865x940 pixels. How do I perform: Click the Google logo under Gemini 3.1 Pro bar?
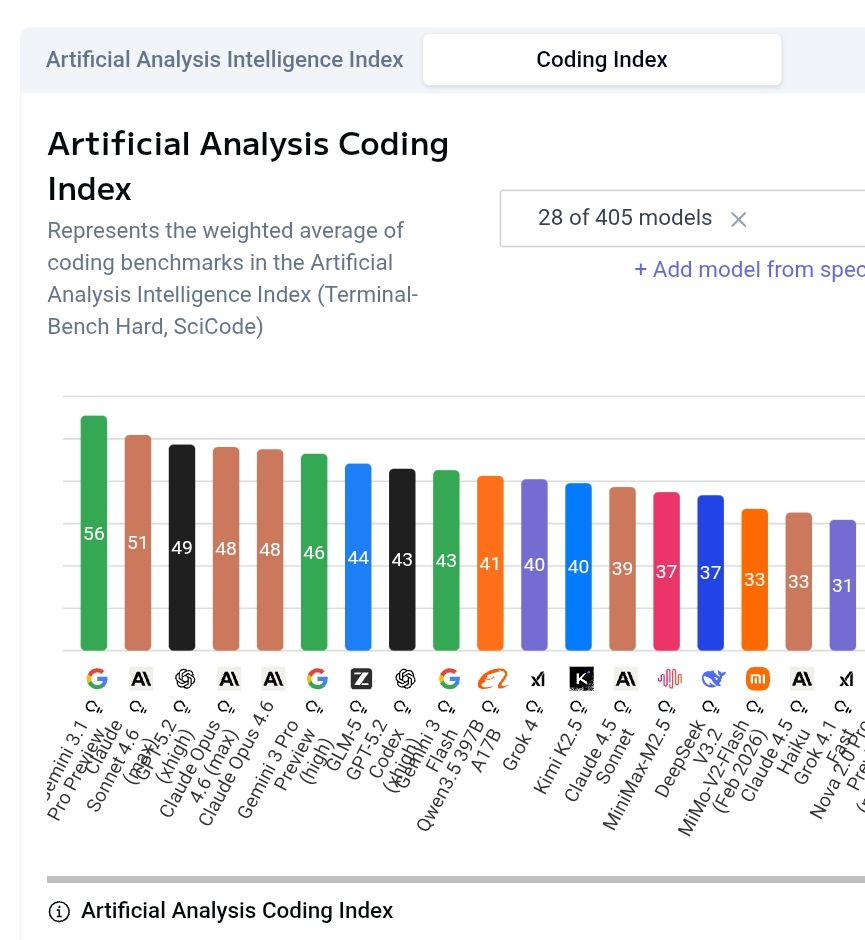point(96,679)
